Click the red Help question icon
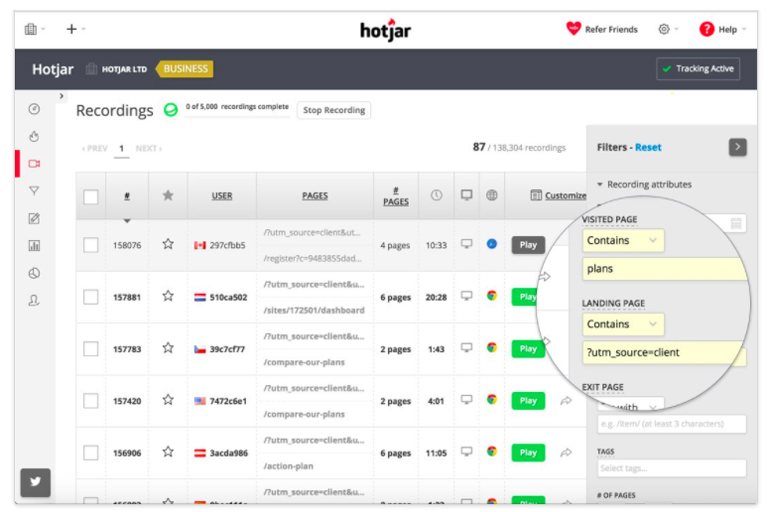The image size is (768, 512). click(x=706, y=29)
